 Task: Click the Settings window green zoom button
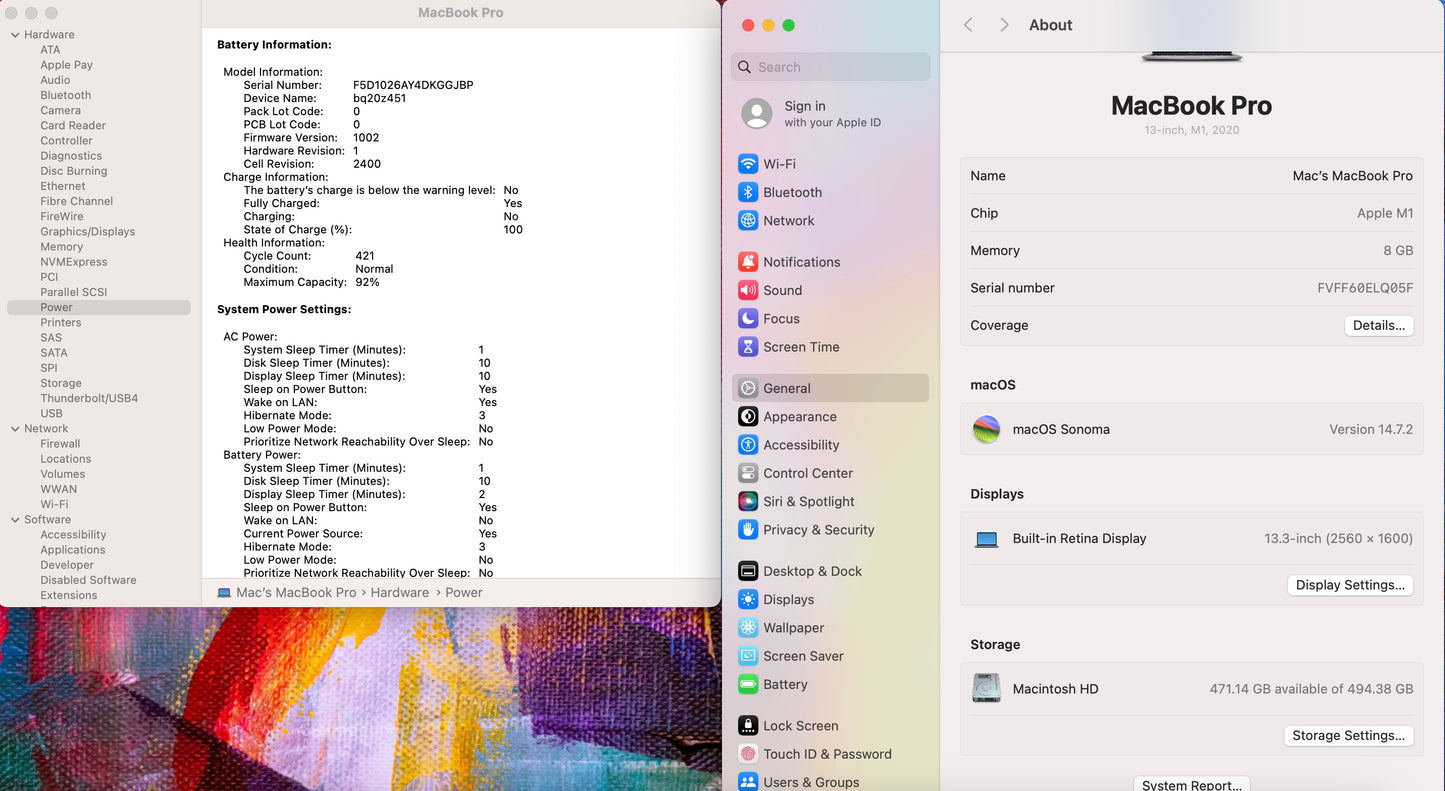coord(789,25)
